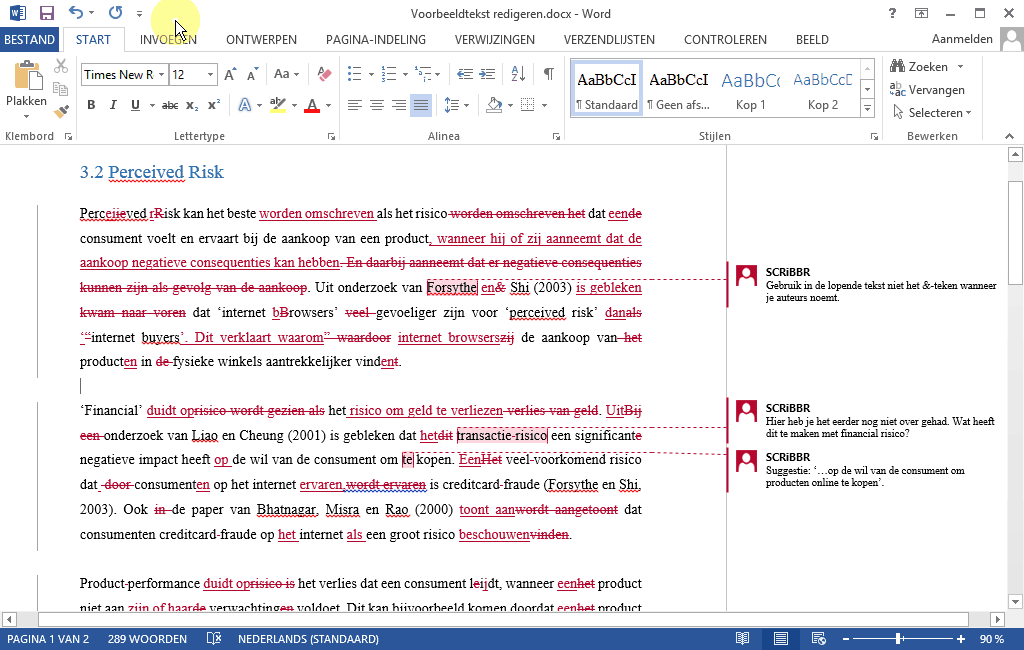The image size is (1024, 650).
Task: Toggle paragraph marks display
Action: point(549,74)
